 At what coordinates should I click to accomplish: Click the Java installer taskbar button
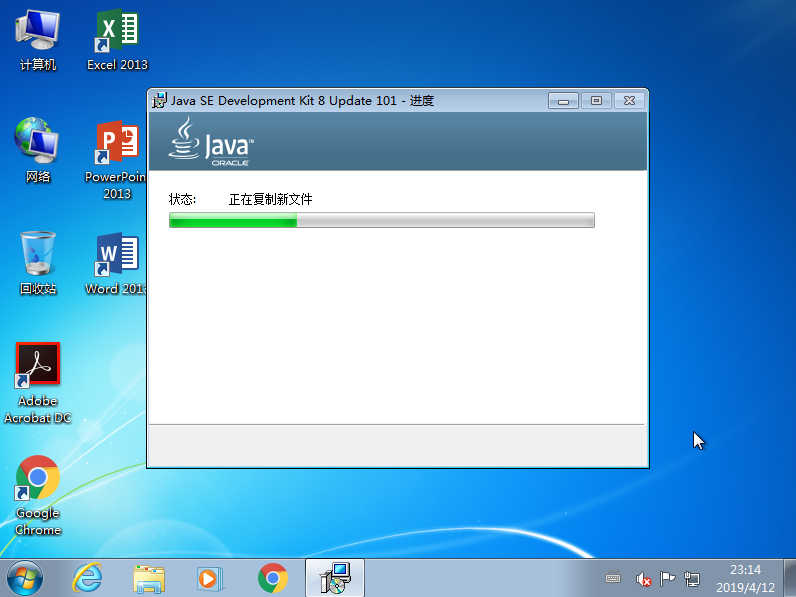(x=335, y=578)
